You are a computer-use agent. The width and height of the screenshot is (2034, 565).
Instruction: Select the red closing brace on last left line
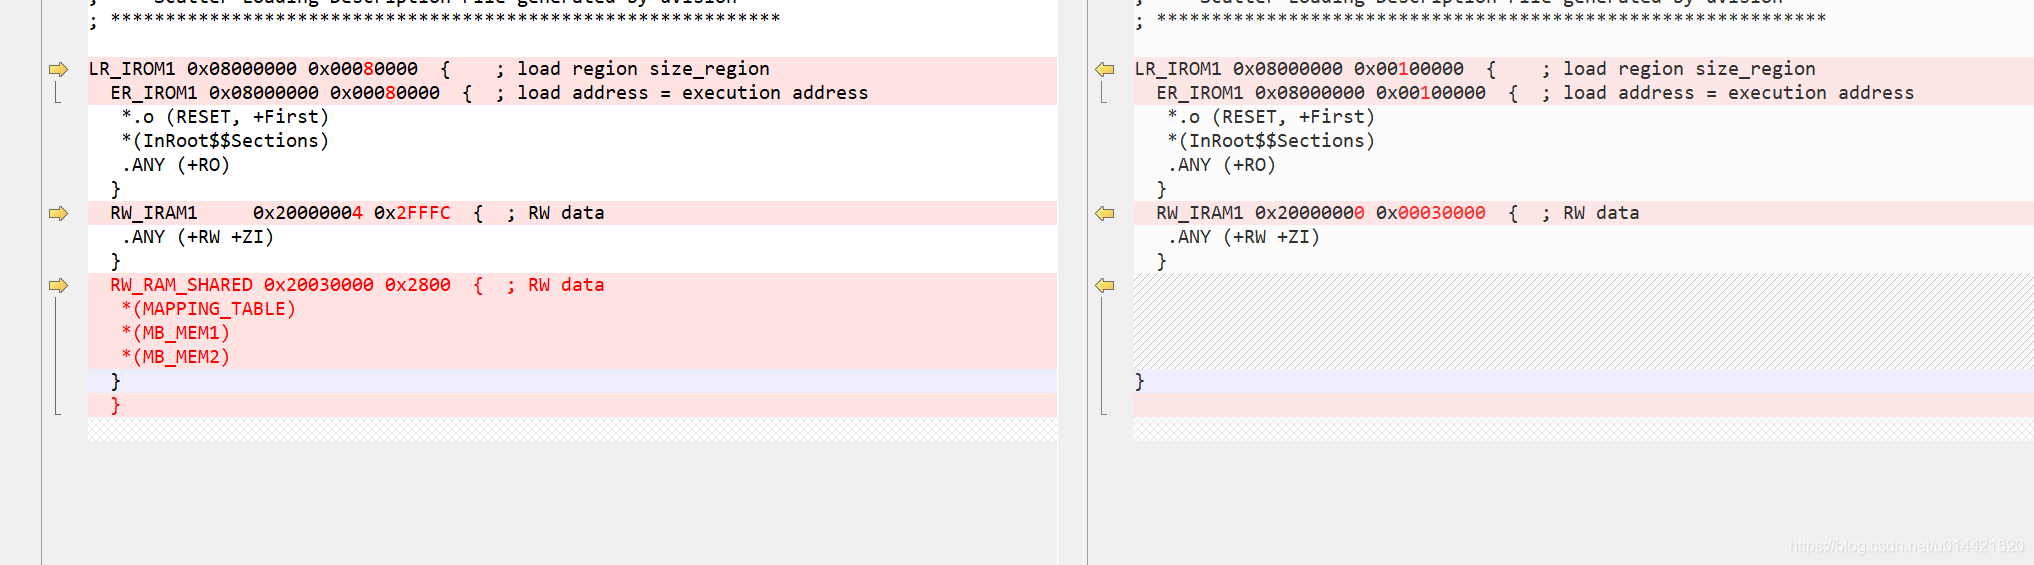click(115, 405)
